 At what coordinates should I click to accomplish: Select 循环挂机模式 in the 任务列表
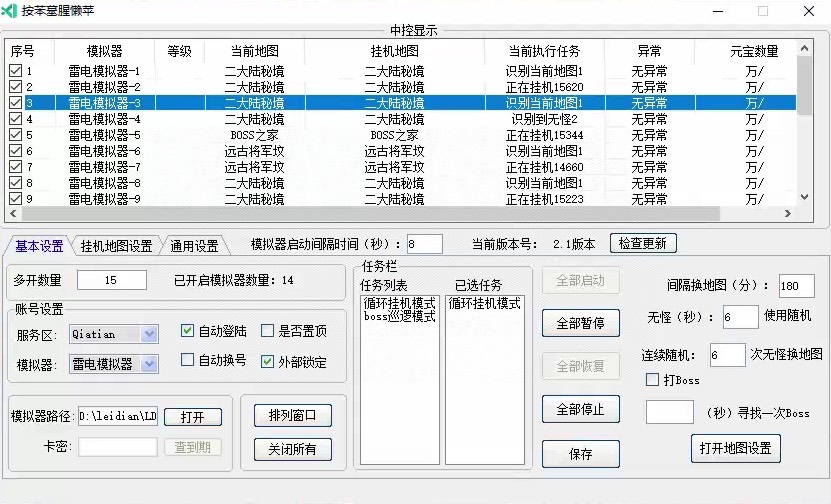[x=400, y=303]
